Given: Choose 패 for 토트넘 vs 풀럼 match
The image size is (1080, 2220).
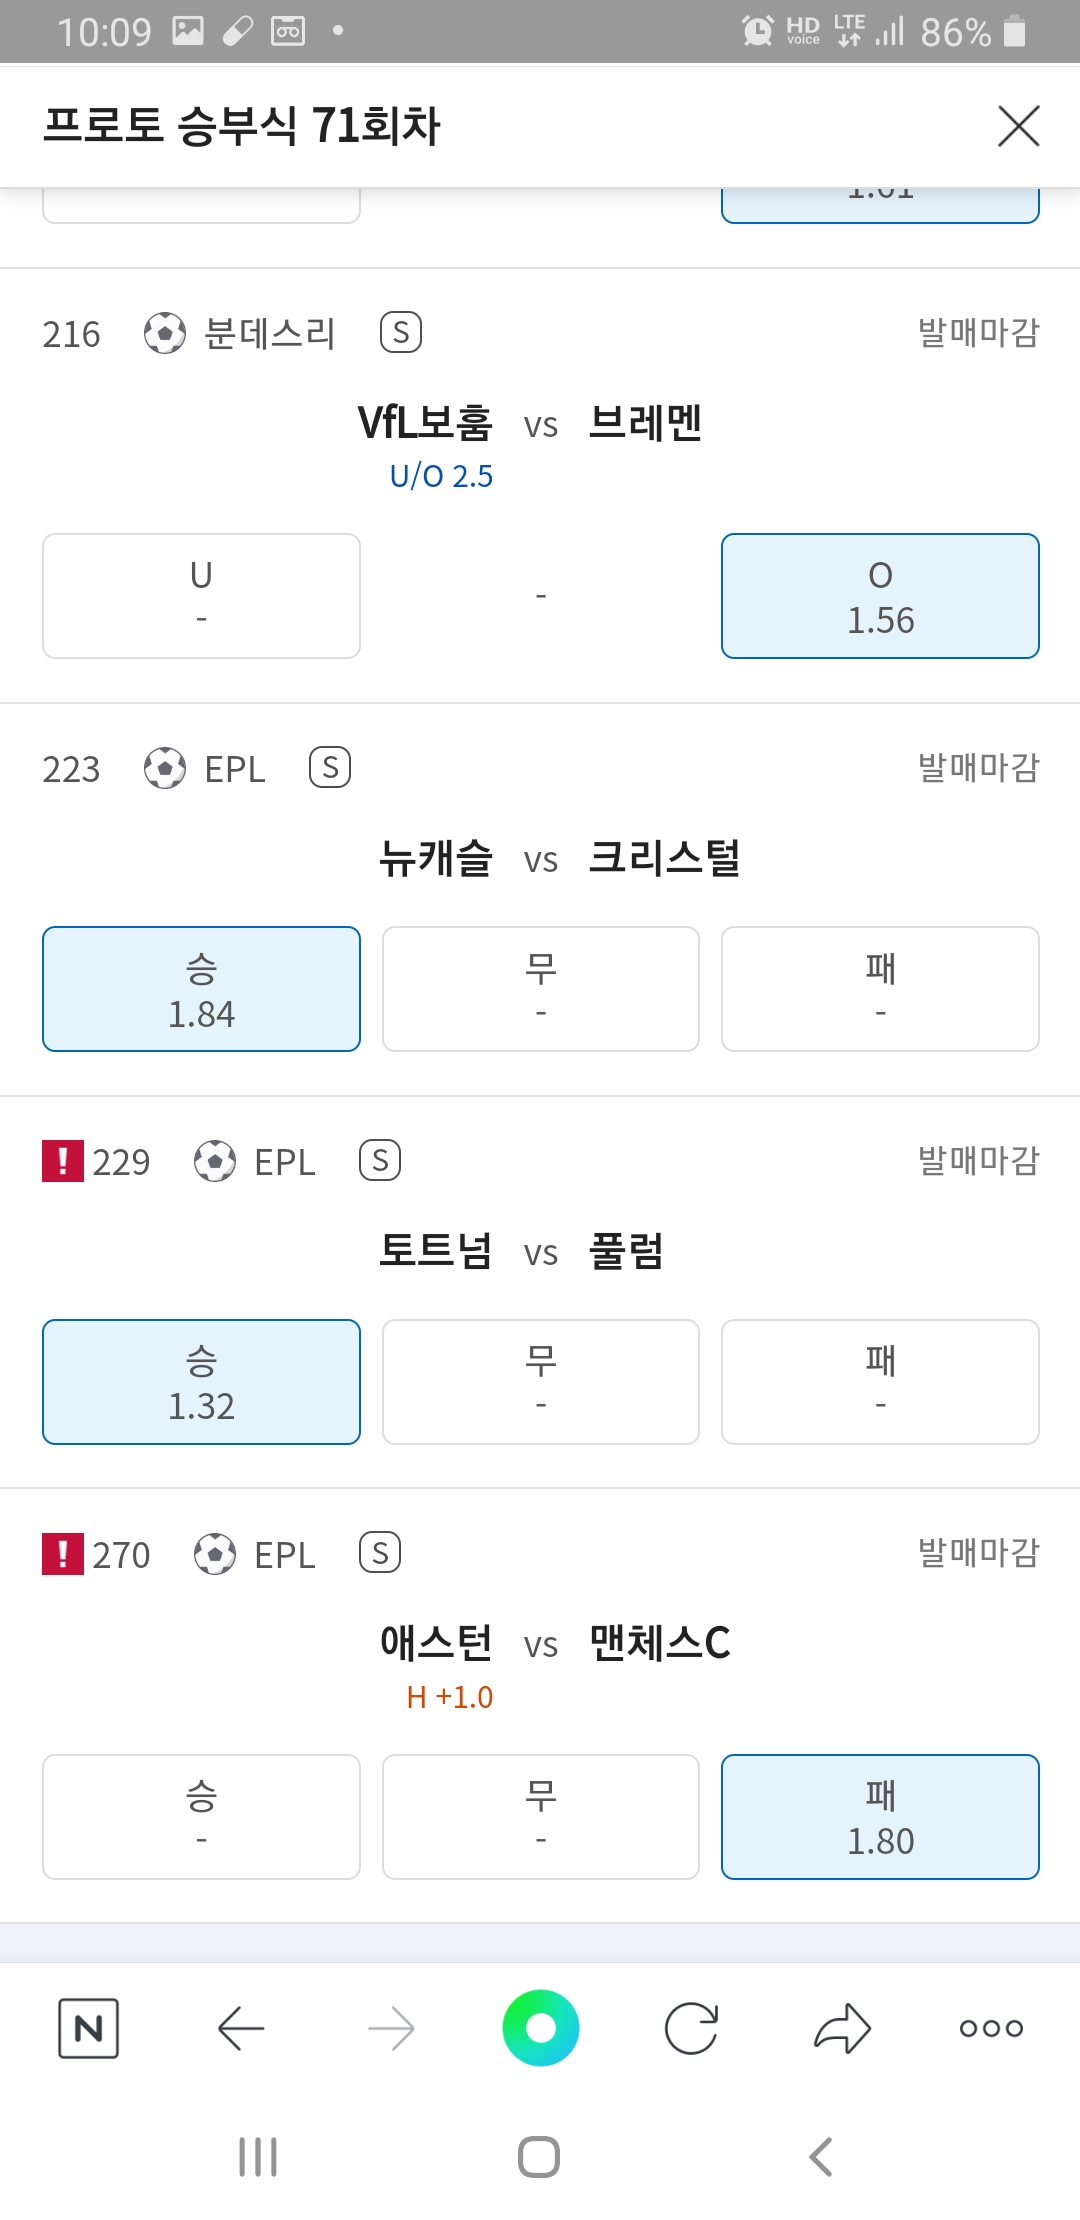Looking at the screenshot, I should pyautogui.click(x=880, y=1382).
